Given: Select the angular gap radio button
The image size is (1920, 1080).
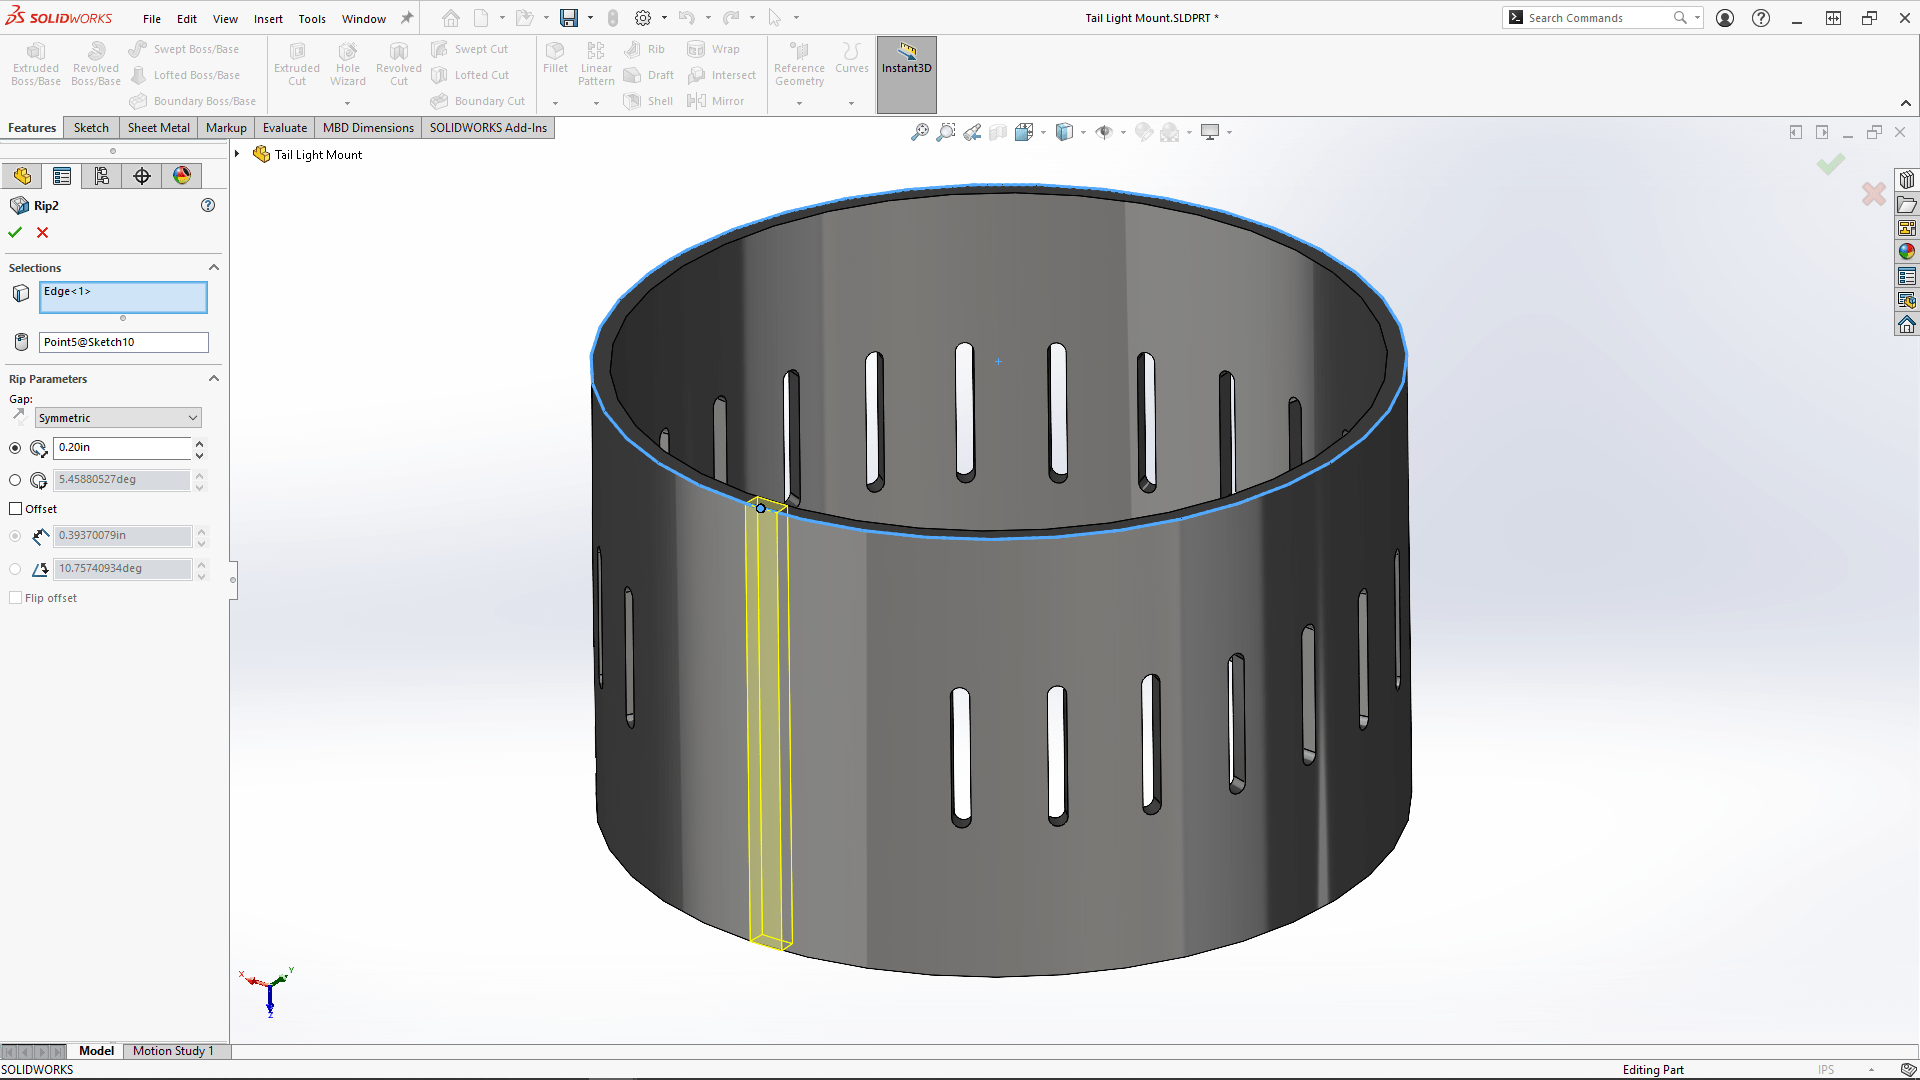Looking at the screenshot, I should (15, 480).
